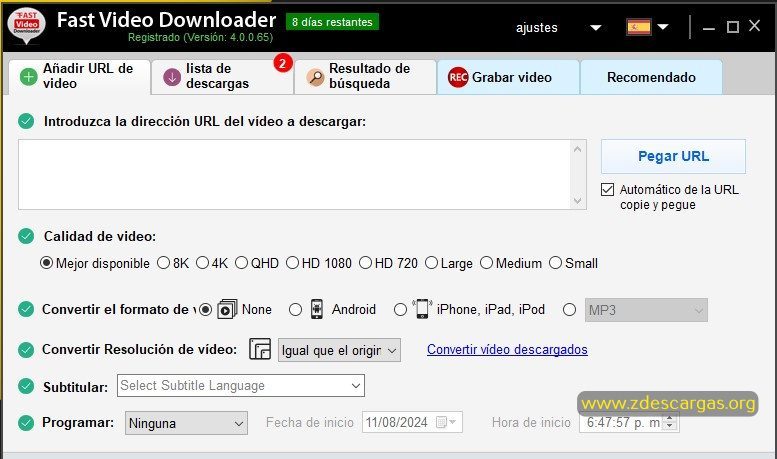Click the 8 días restantes badge

333,22
